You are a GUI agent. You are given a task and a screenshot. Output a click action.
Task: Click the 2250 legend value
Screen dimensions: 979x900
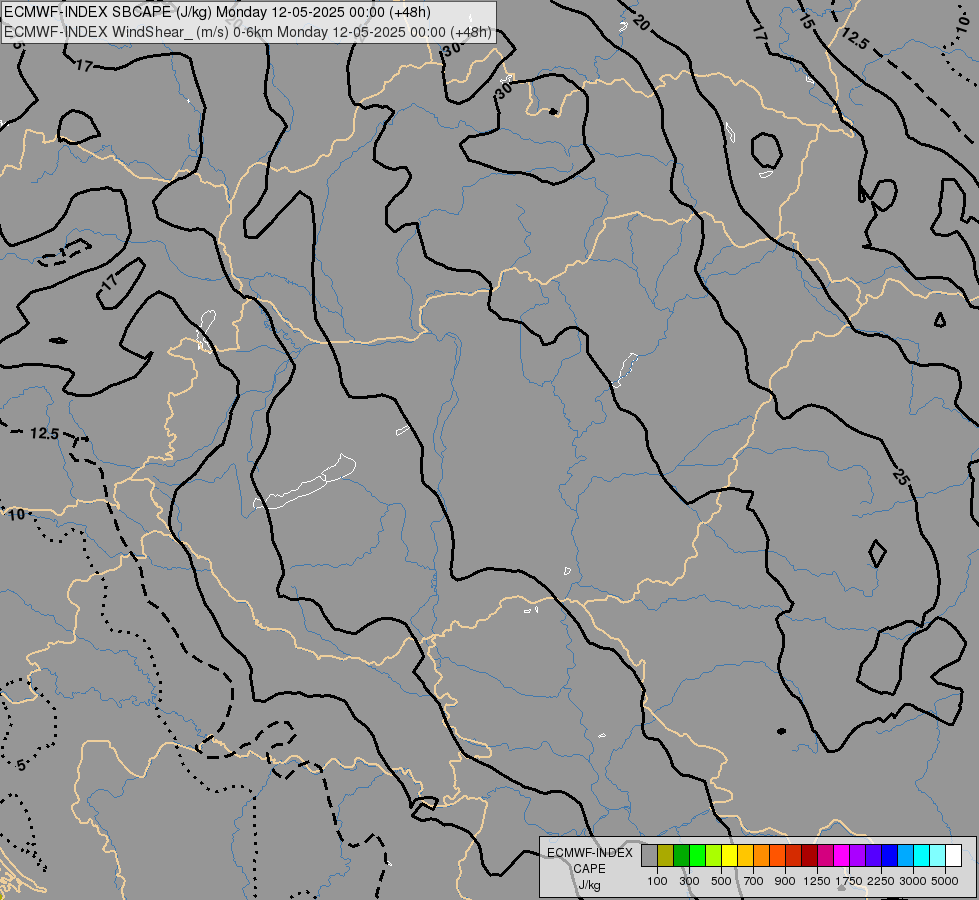(x=880, y=881)
